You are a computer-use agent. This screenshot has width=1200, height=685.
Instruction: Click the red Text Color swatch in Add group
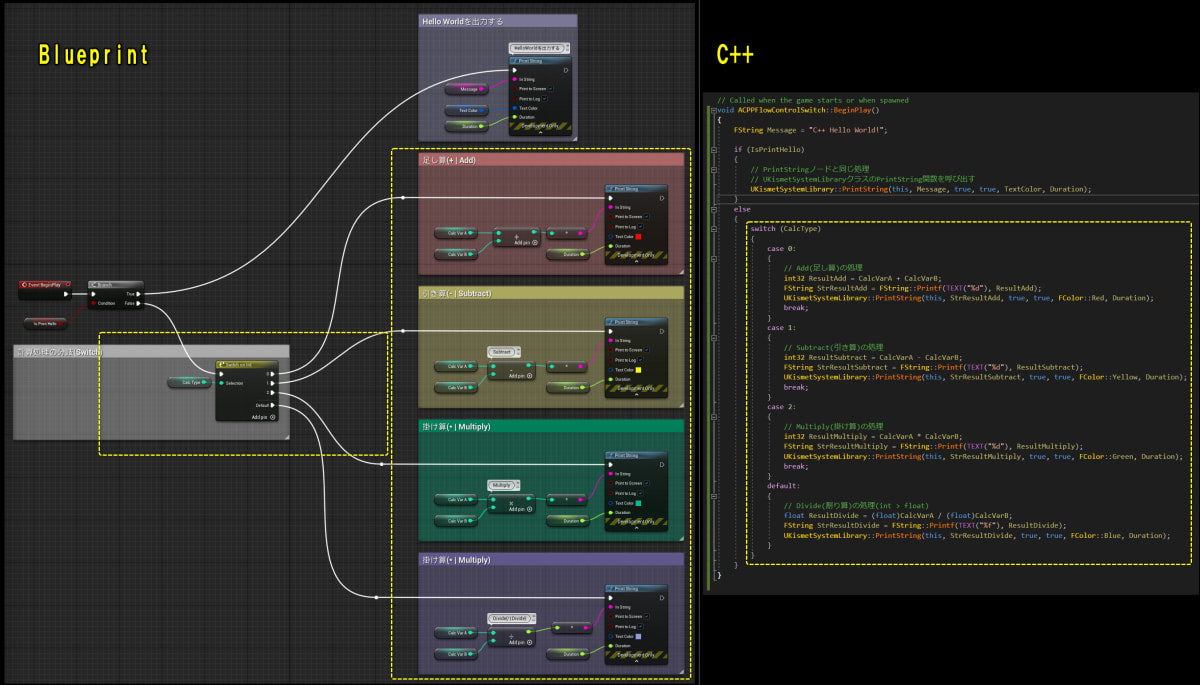638,236
